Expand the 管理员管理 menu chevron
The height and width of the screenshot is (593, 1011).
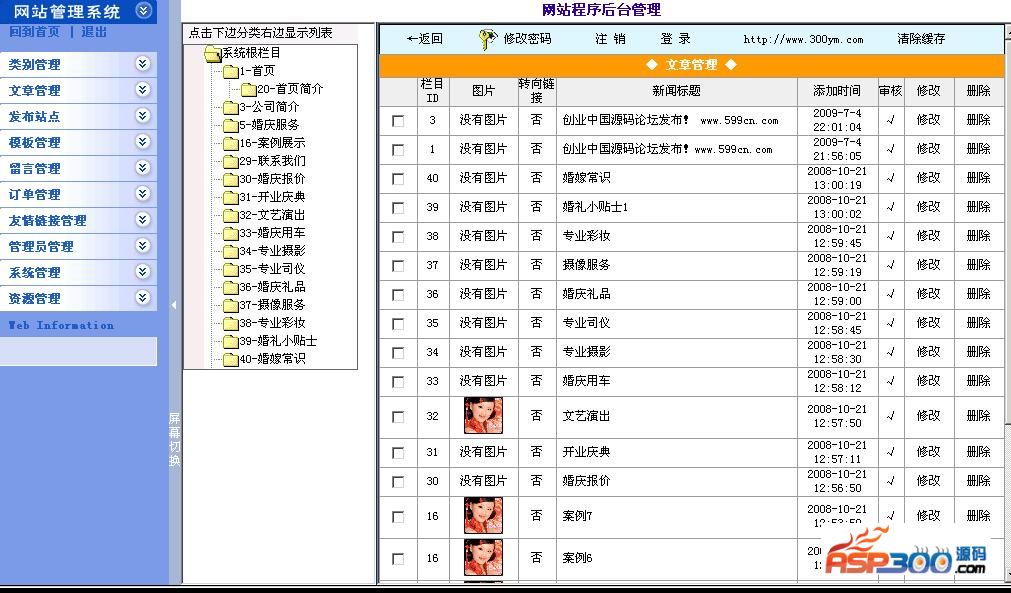[x=143, y=246]
